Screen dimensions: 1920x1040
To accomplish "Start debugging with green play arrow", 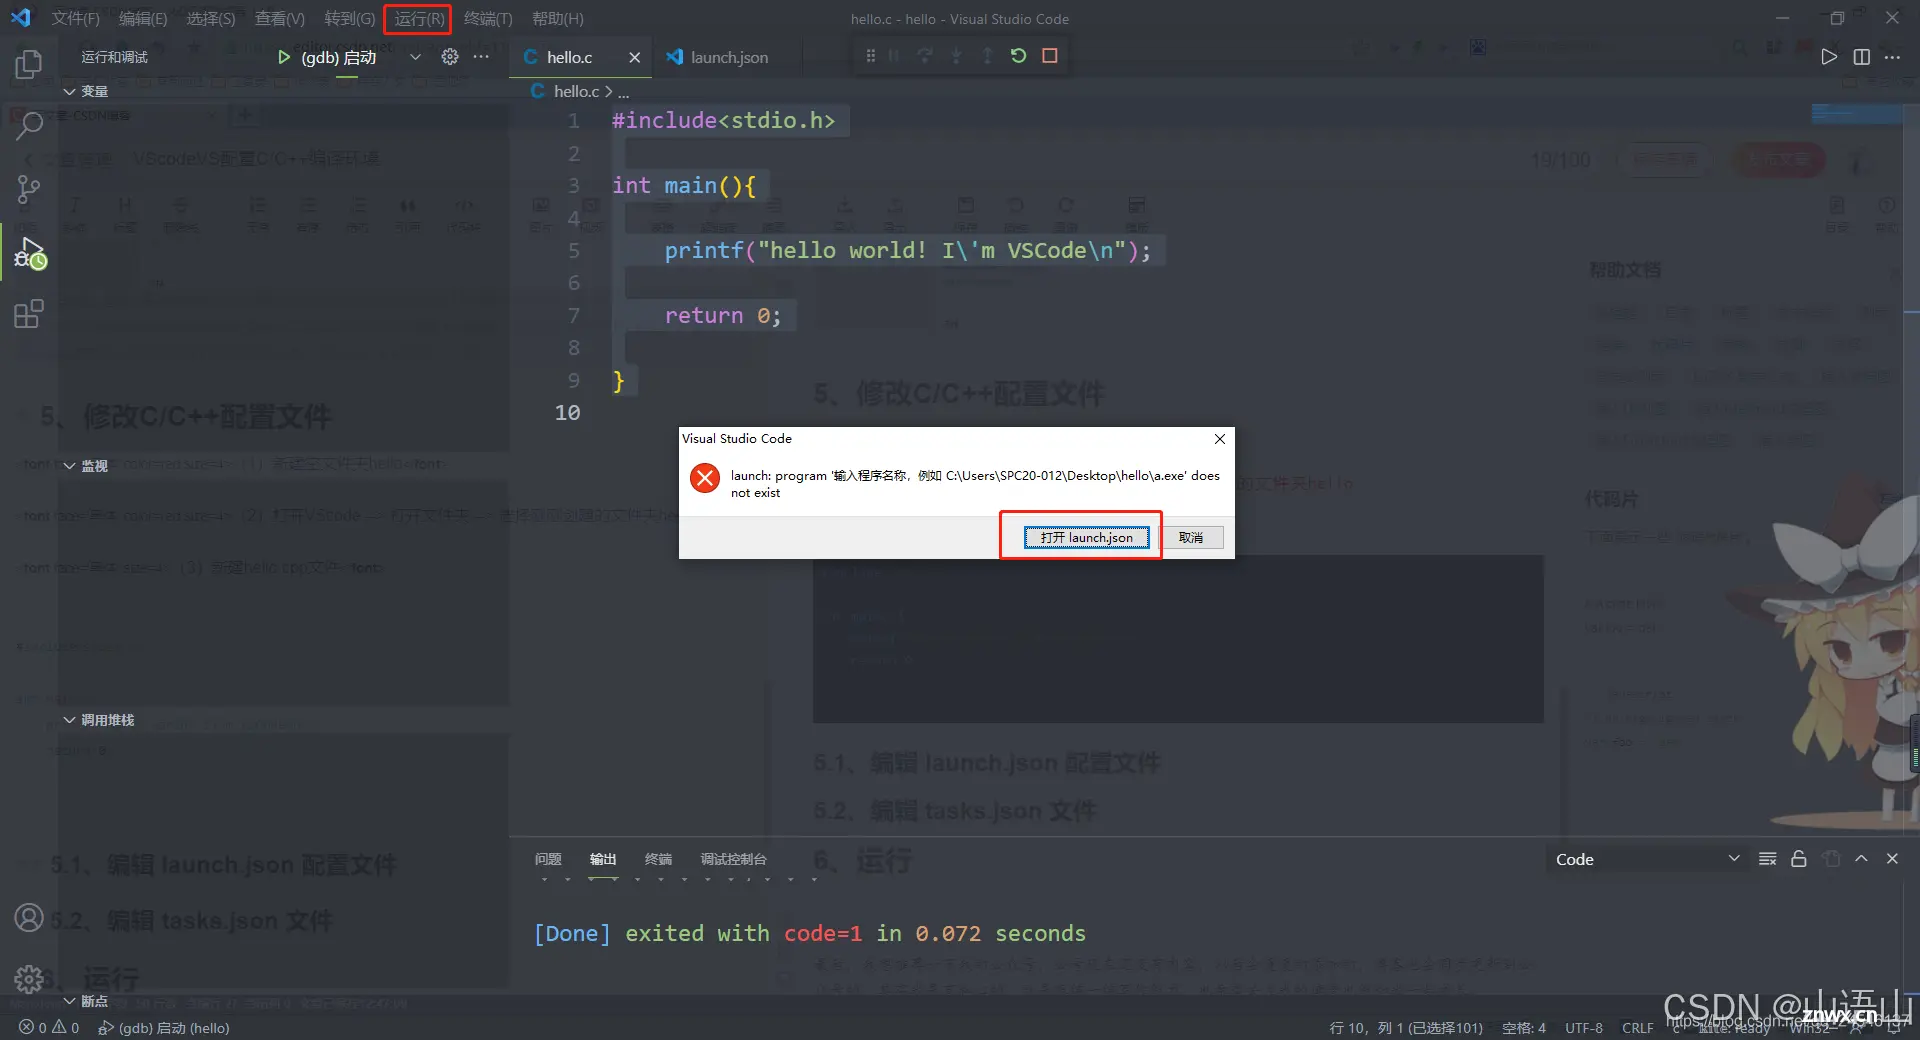I will tap(284, 57).
